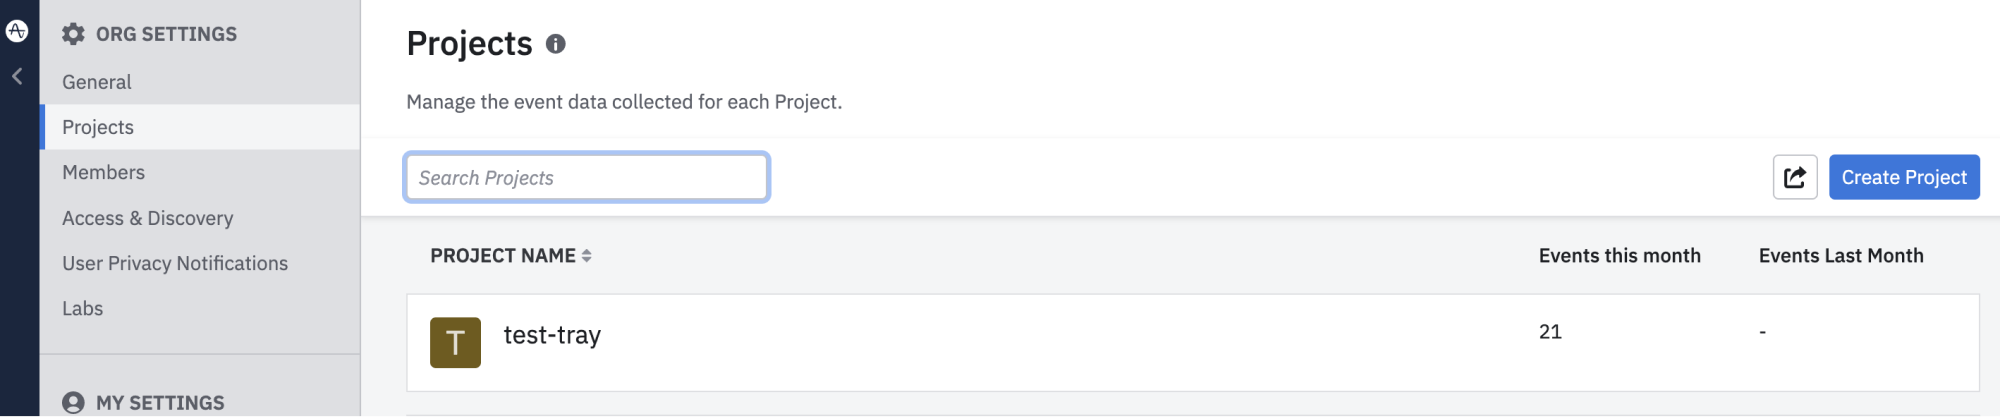Open Access & Discovery settings
This screenshot has width=2000, height=417.
point(147,218)
